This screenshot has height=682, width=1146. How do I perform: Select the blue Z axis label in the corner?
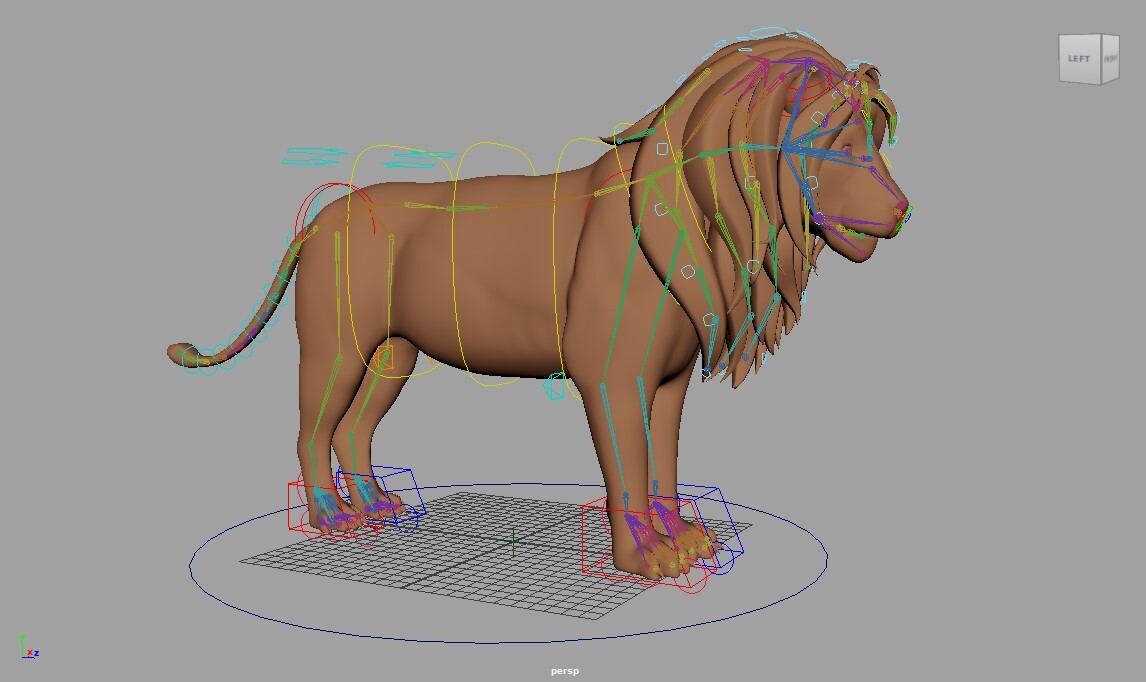point(37,654)
